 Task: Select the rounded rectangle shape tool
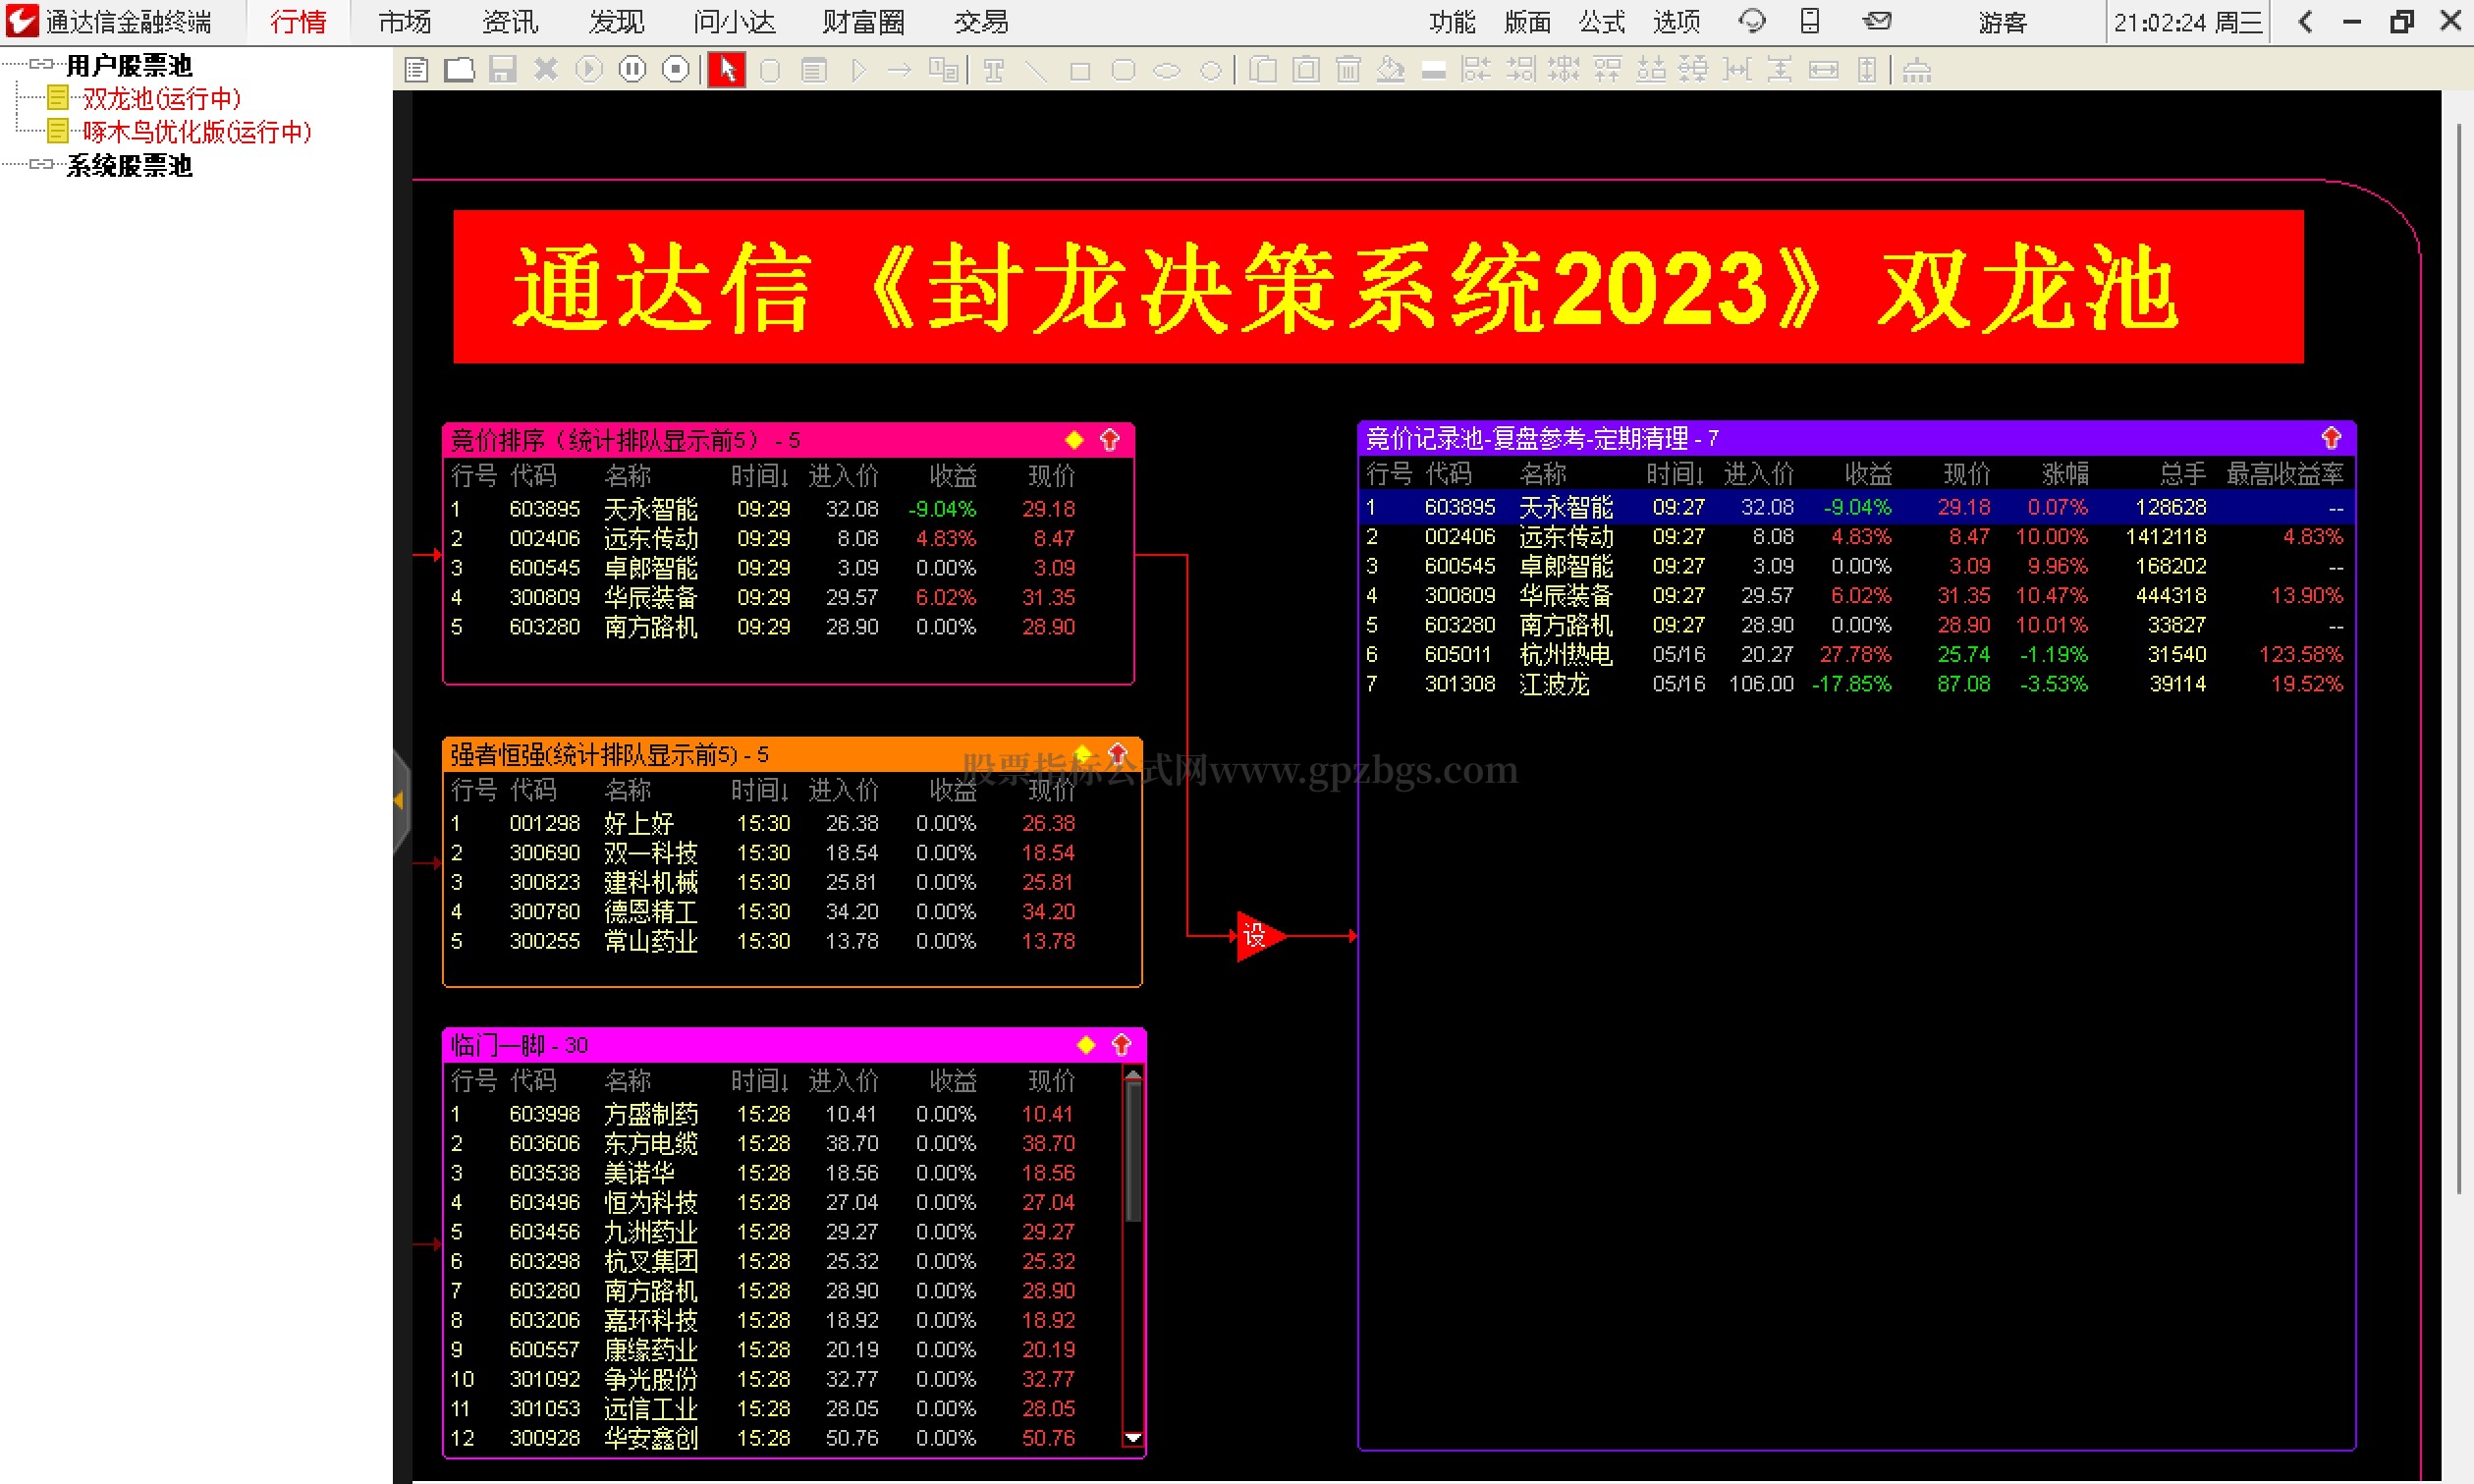(x=1124, y=70)
